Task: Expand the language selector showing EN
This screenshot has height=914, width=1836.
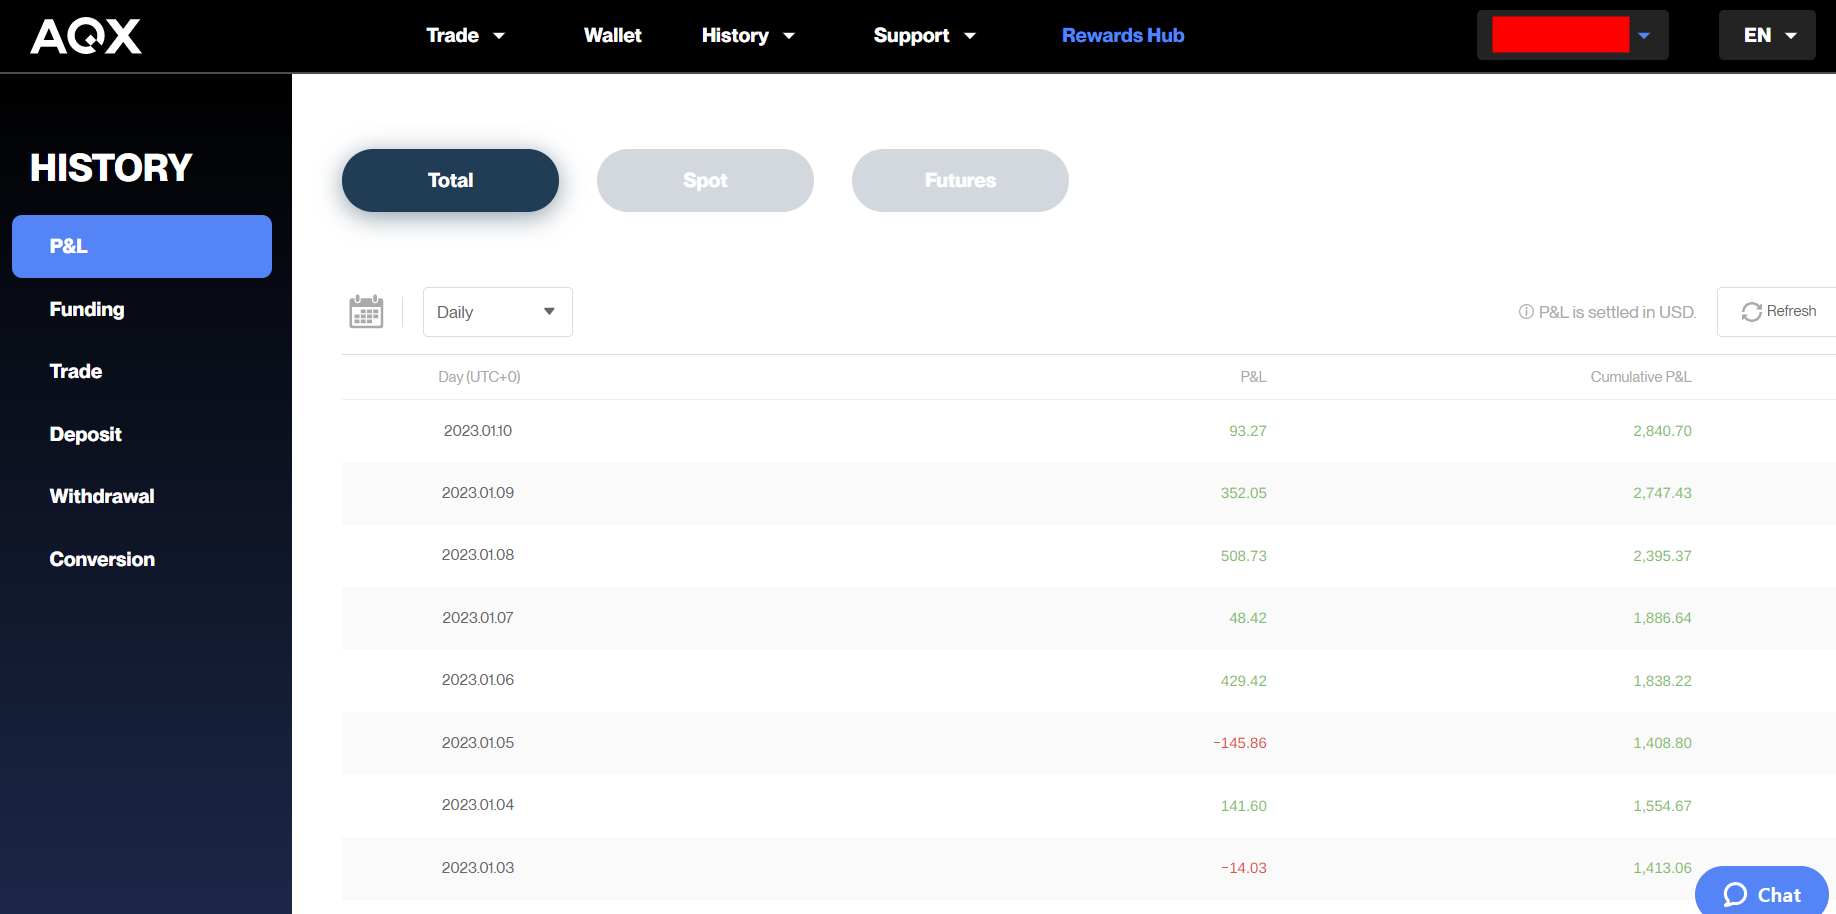Action: (x=1767, y=35)
